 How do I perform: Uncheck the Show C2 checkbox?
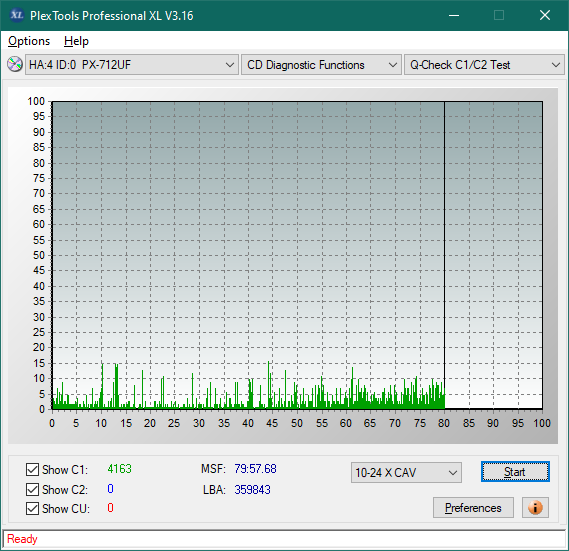click(x=32, y=489)
